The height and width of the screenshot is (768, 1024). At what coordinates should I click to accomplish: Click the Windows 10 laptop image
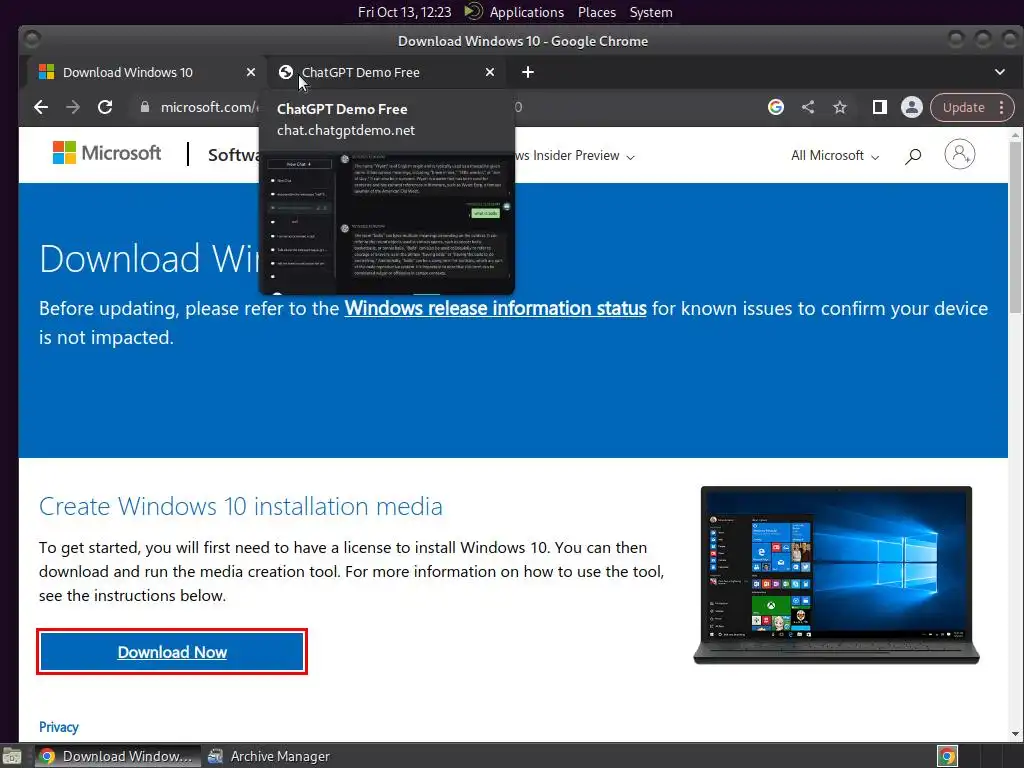pos(836,575)
